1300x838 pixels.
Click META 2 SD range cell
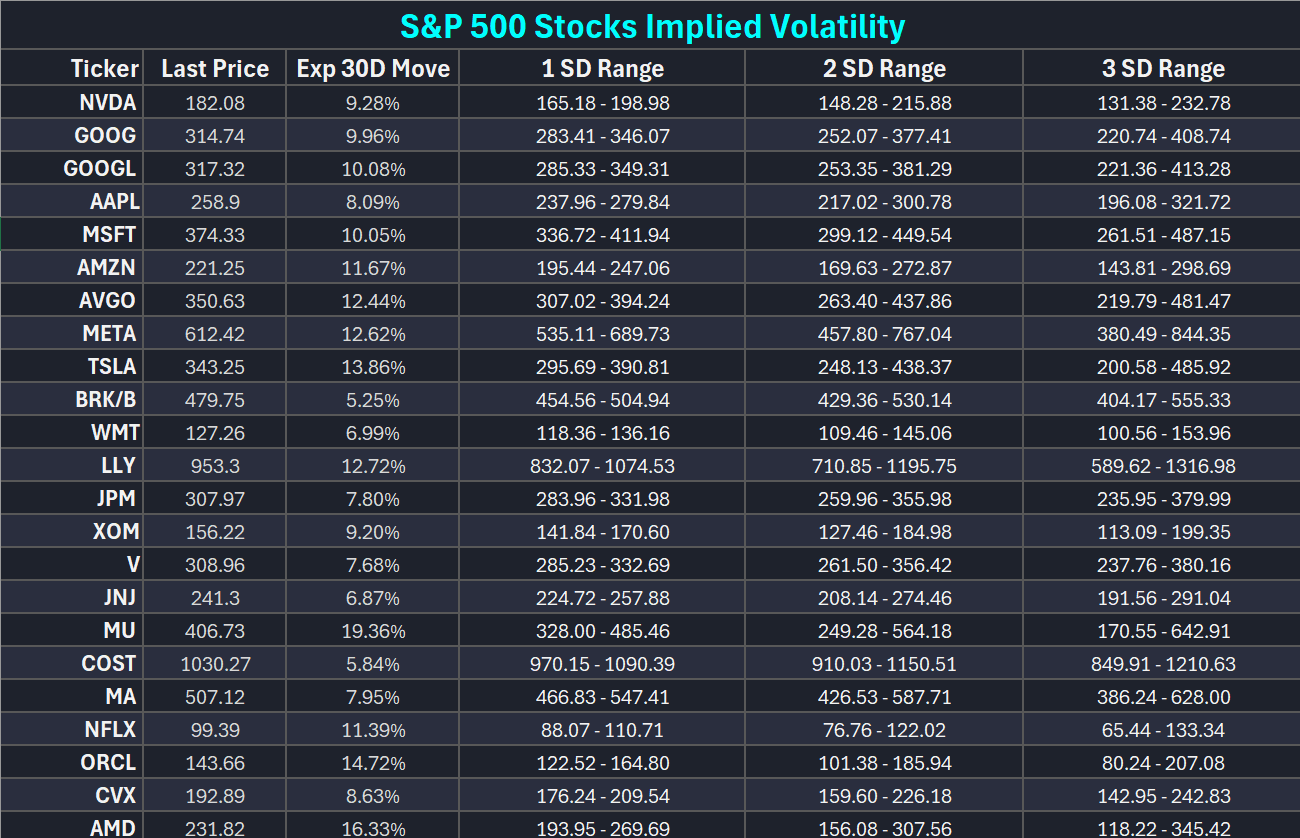click(883, 334)
